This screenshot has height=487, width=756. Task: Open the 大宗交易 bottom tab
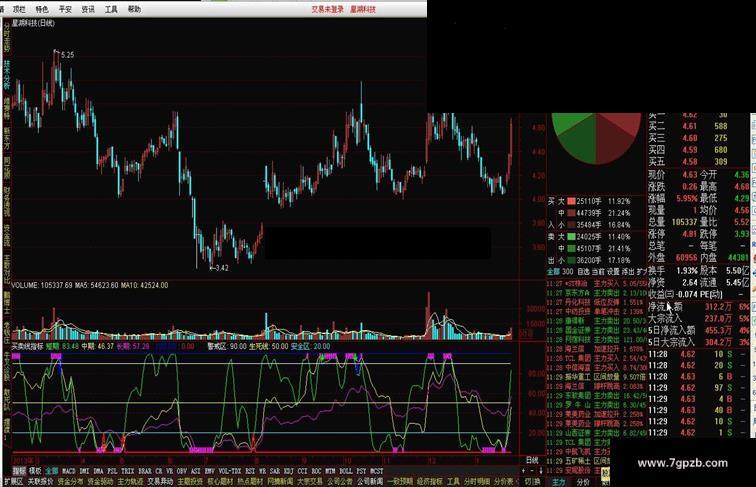310,481
